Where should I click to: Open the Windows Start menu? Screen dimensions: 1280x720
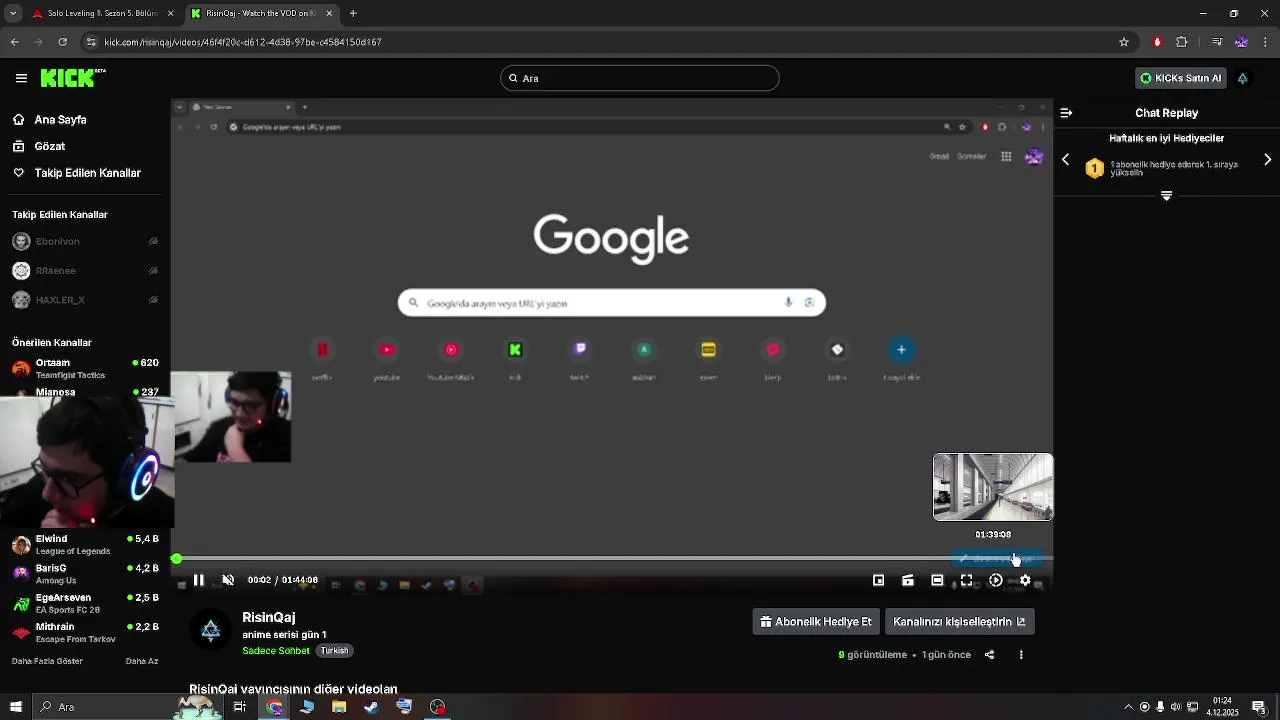15,707
